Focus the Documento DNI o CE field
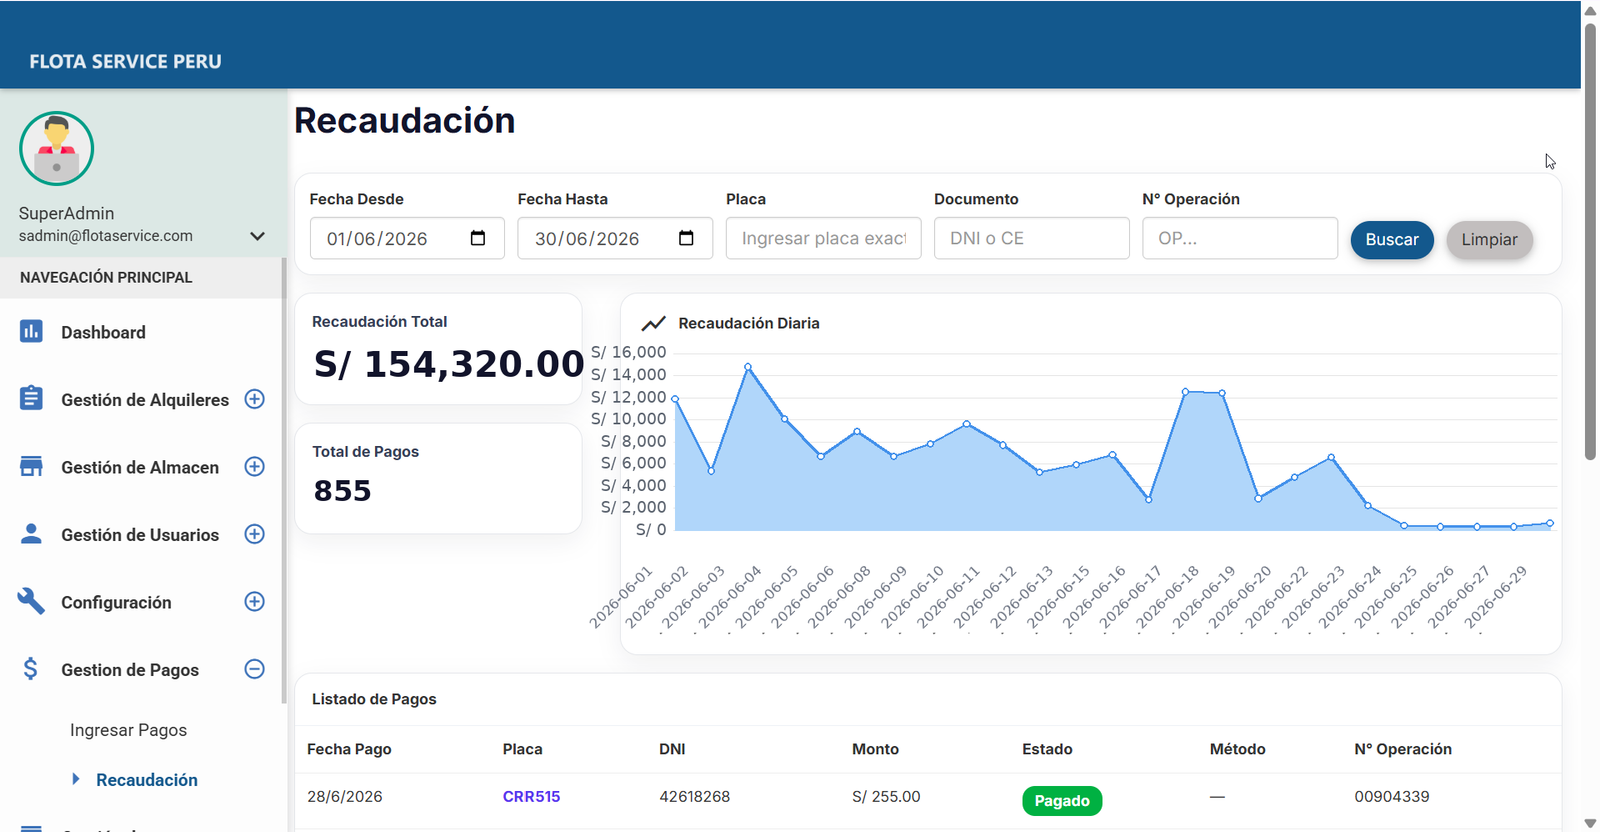This screenshot has height=832, width=1600. click(1031, 238)
